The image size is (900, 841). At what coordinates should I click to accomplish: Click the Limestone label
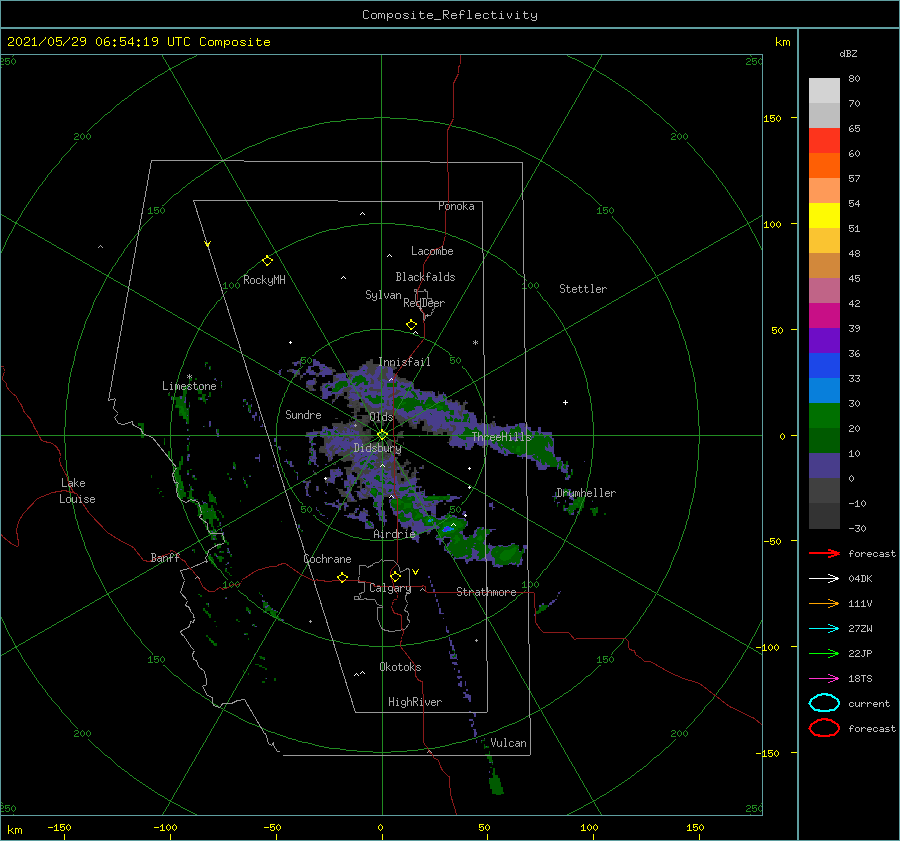[189, 386]
